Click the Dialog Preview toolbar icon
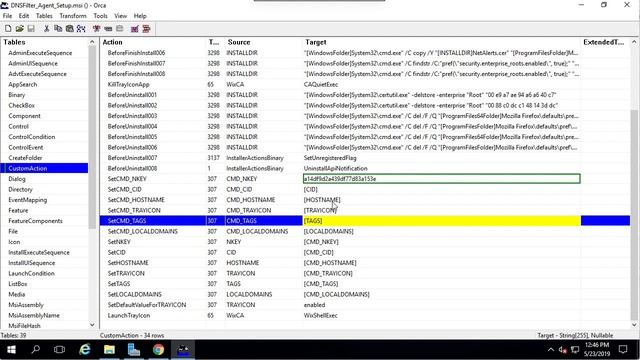 point(146,29)
